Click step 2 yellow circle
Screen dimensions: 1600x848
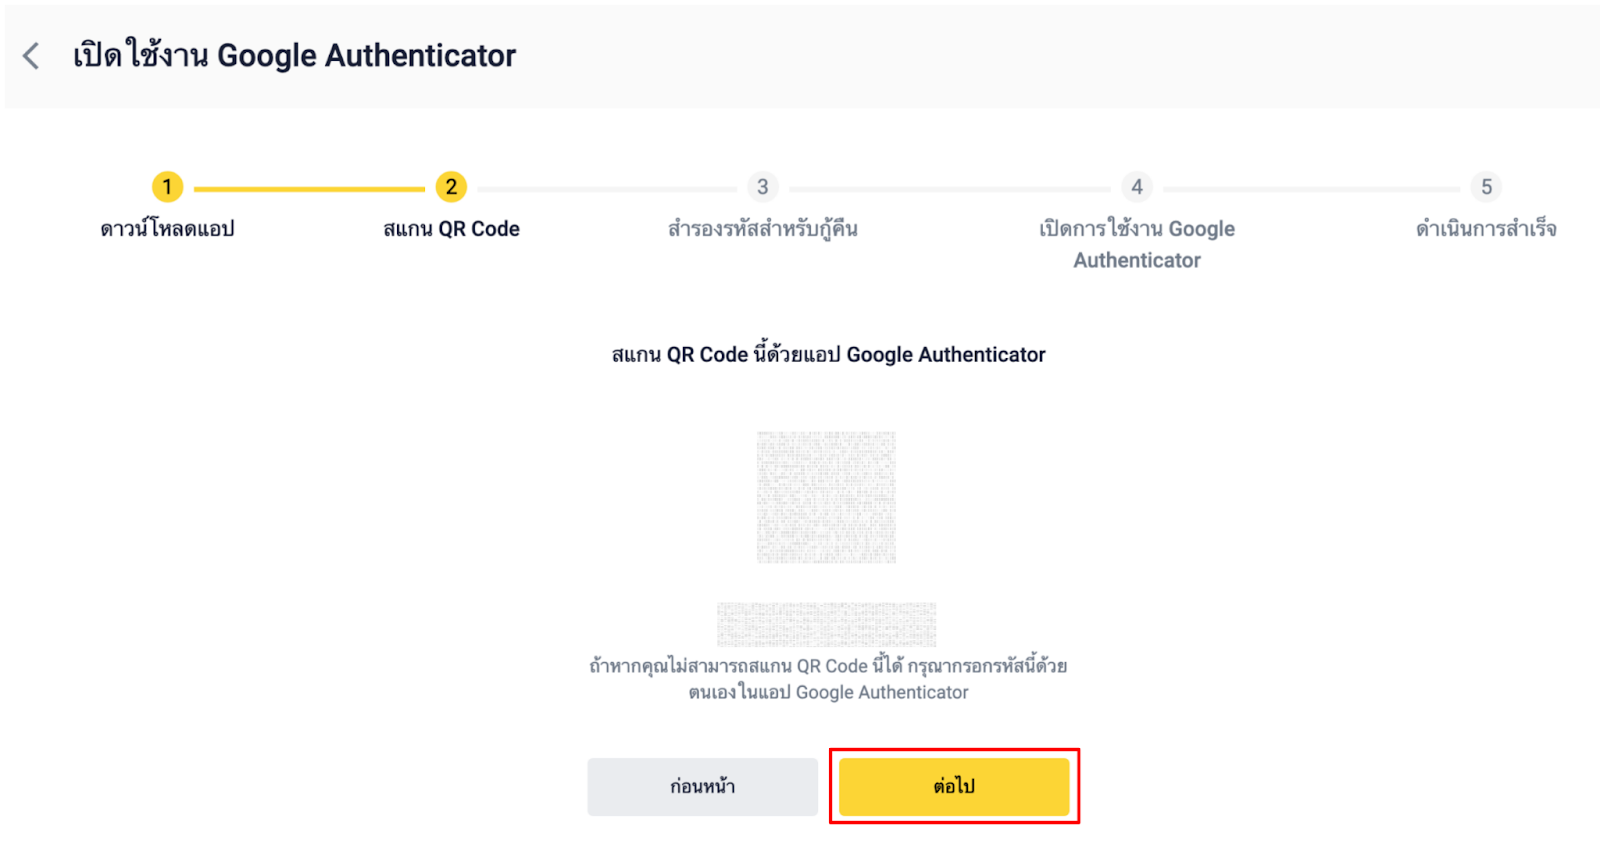[451, 187]
